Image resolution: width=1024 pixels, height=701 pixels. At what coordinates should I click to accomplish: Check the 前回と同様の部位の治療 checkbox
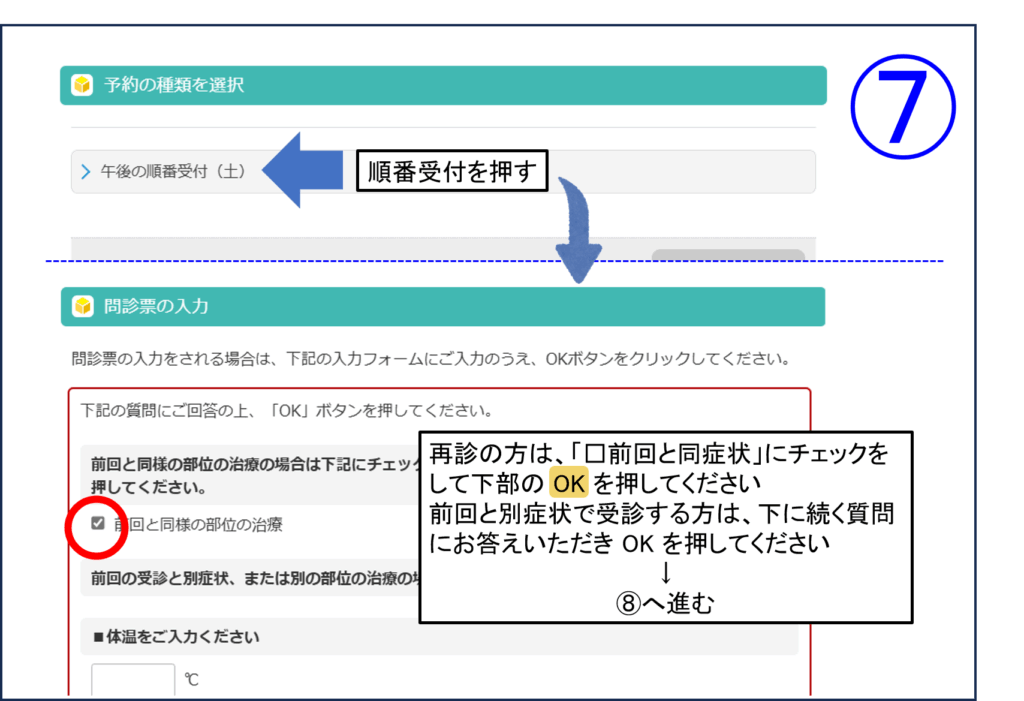98,523
